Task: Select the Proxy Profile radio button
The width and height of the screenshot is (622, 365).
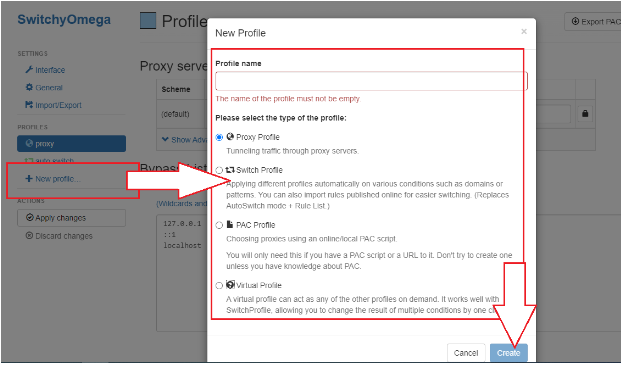Action: 219,137
